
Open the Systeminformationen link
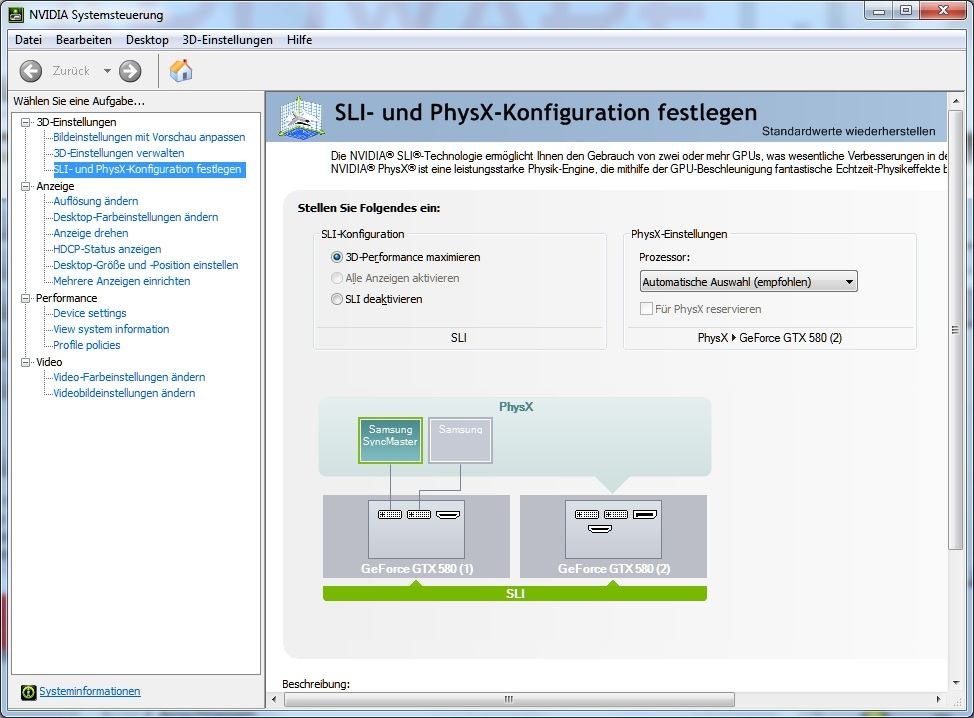coord(89,691)
